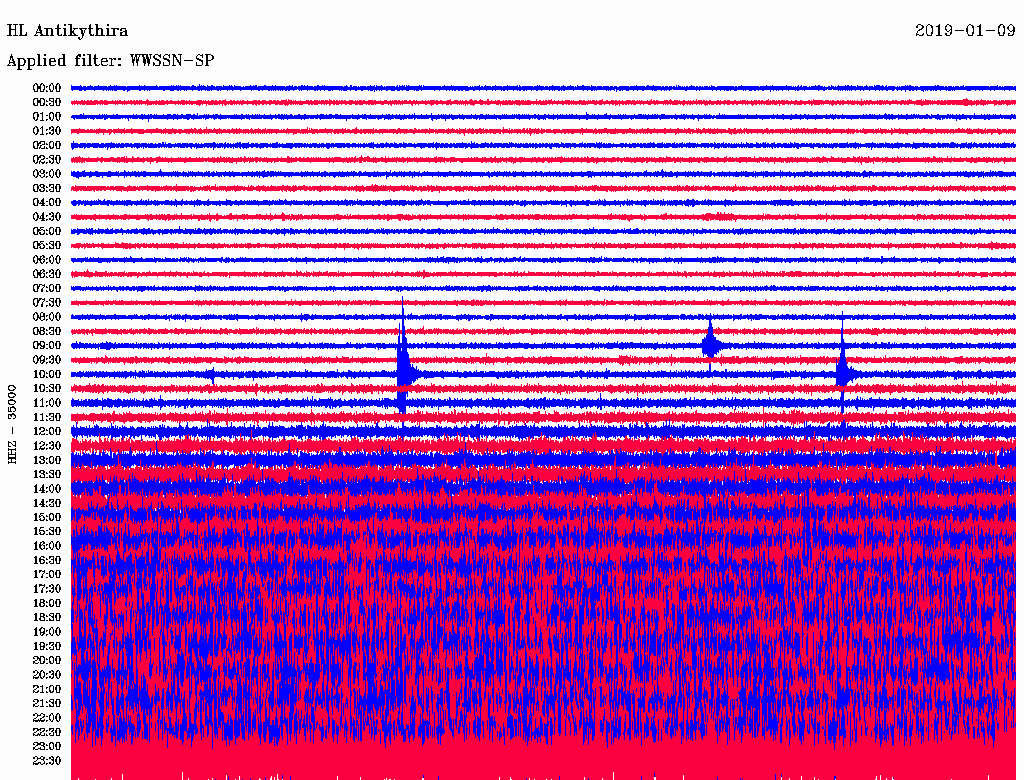
Task: Click the 08:30 time label
Action: [47, 331]
